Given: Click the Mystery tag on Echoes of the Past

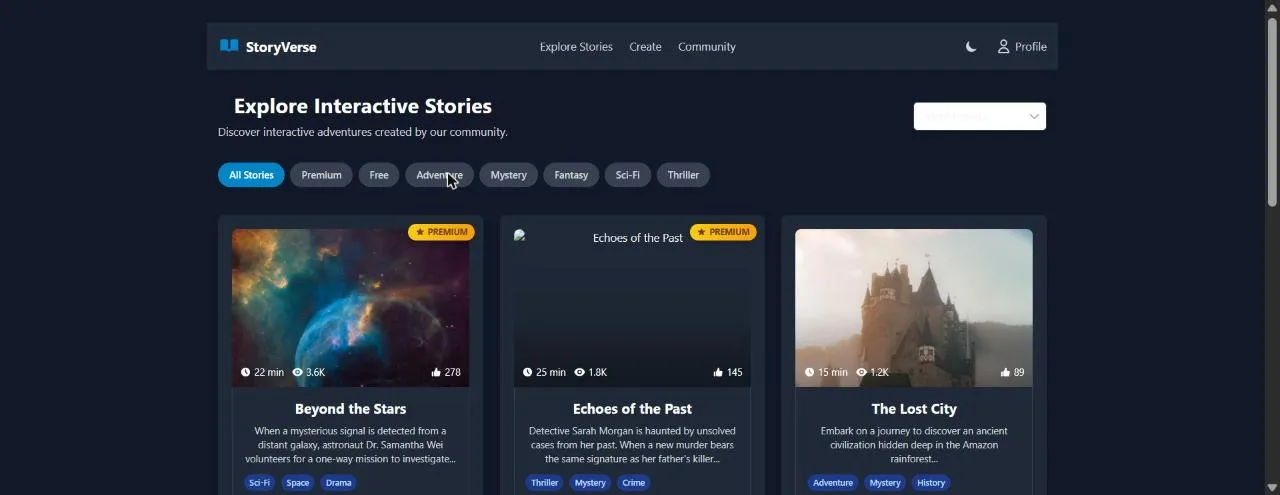Looking at the screenshot, I should pos(590,483).
